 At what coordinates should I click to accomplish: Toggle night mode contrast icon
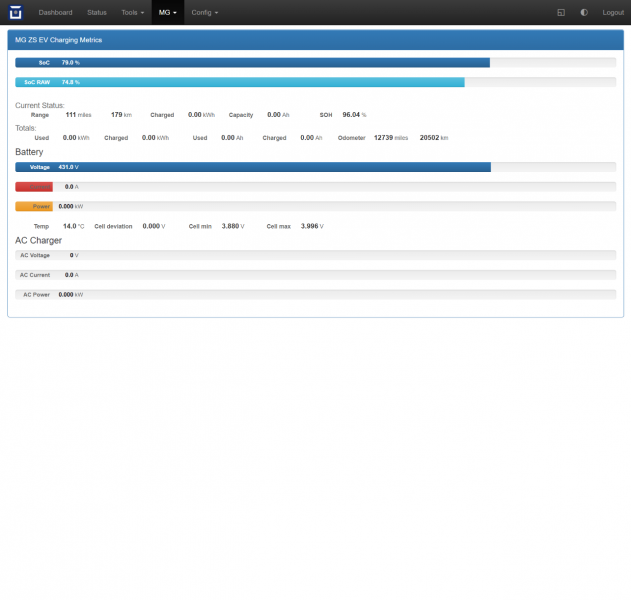tap(584, 12)
